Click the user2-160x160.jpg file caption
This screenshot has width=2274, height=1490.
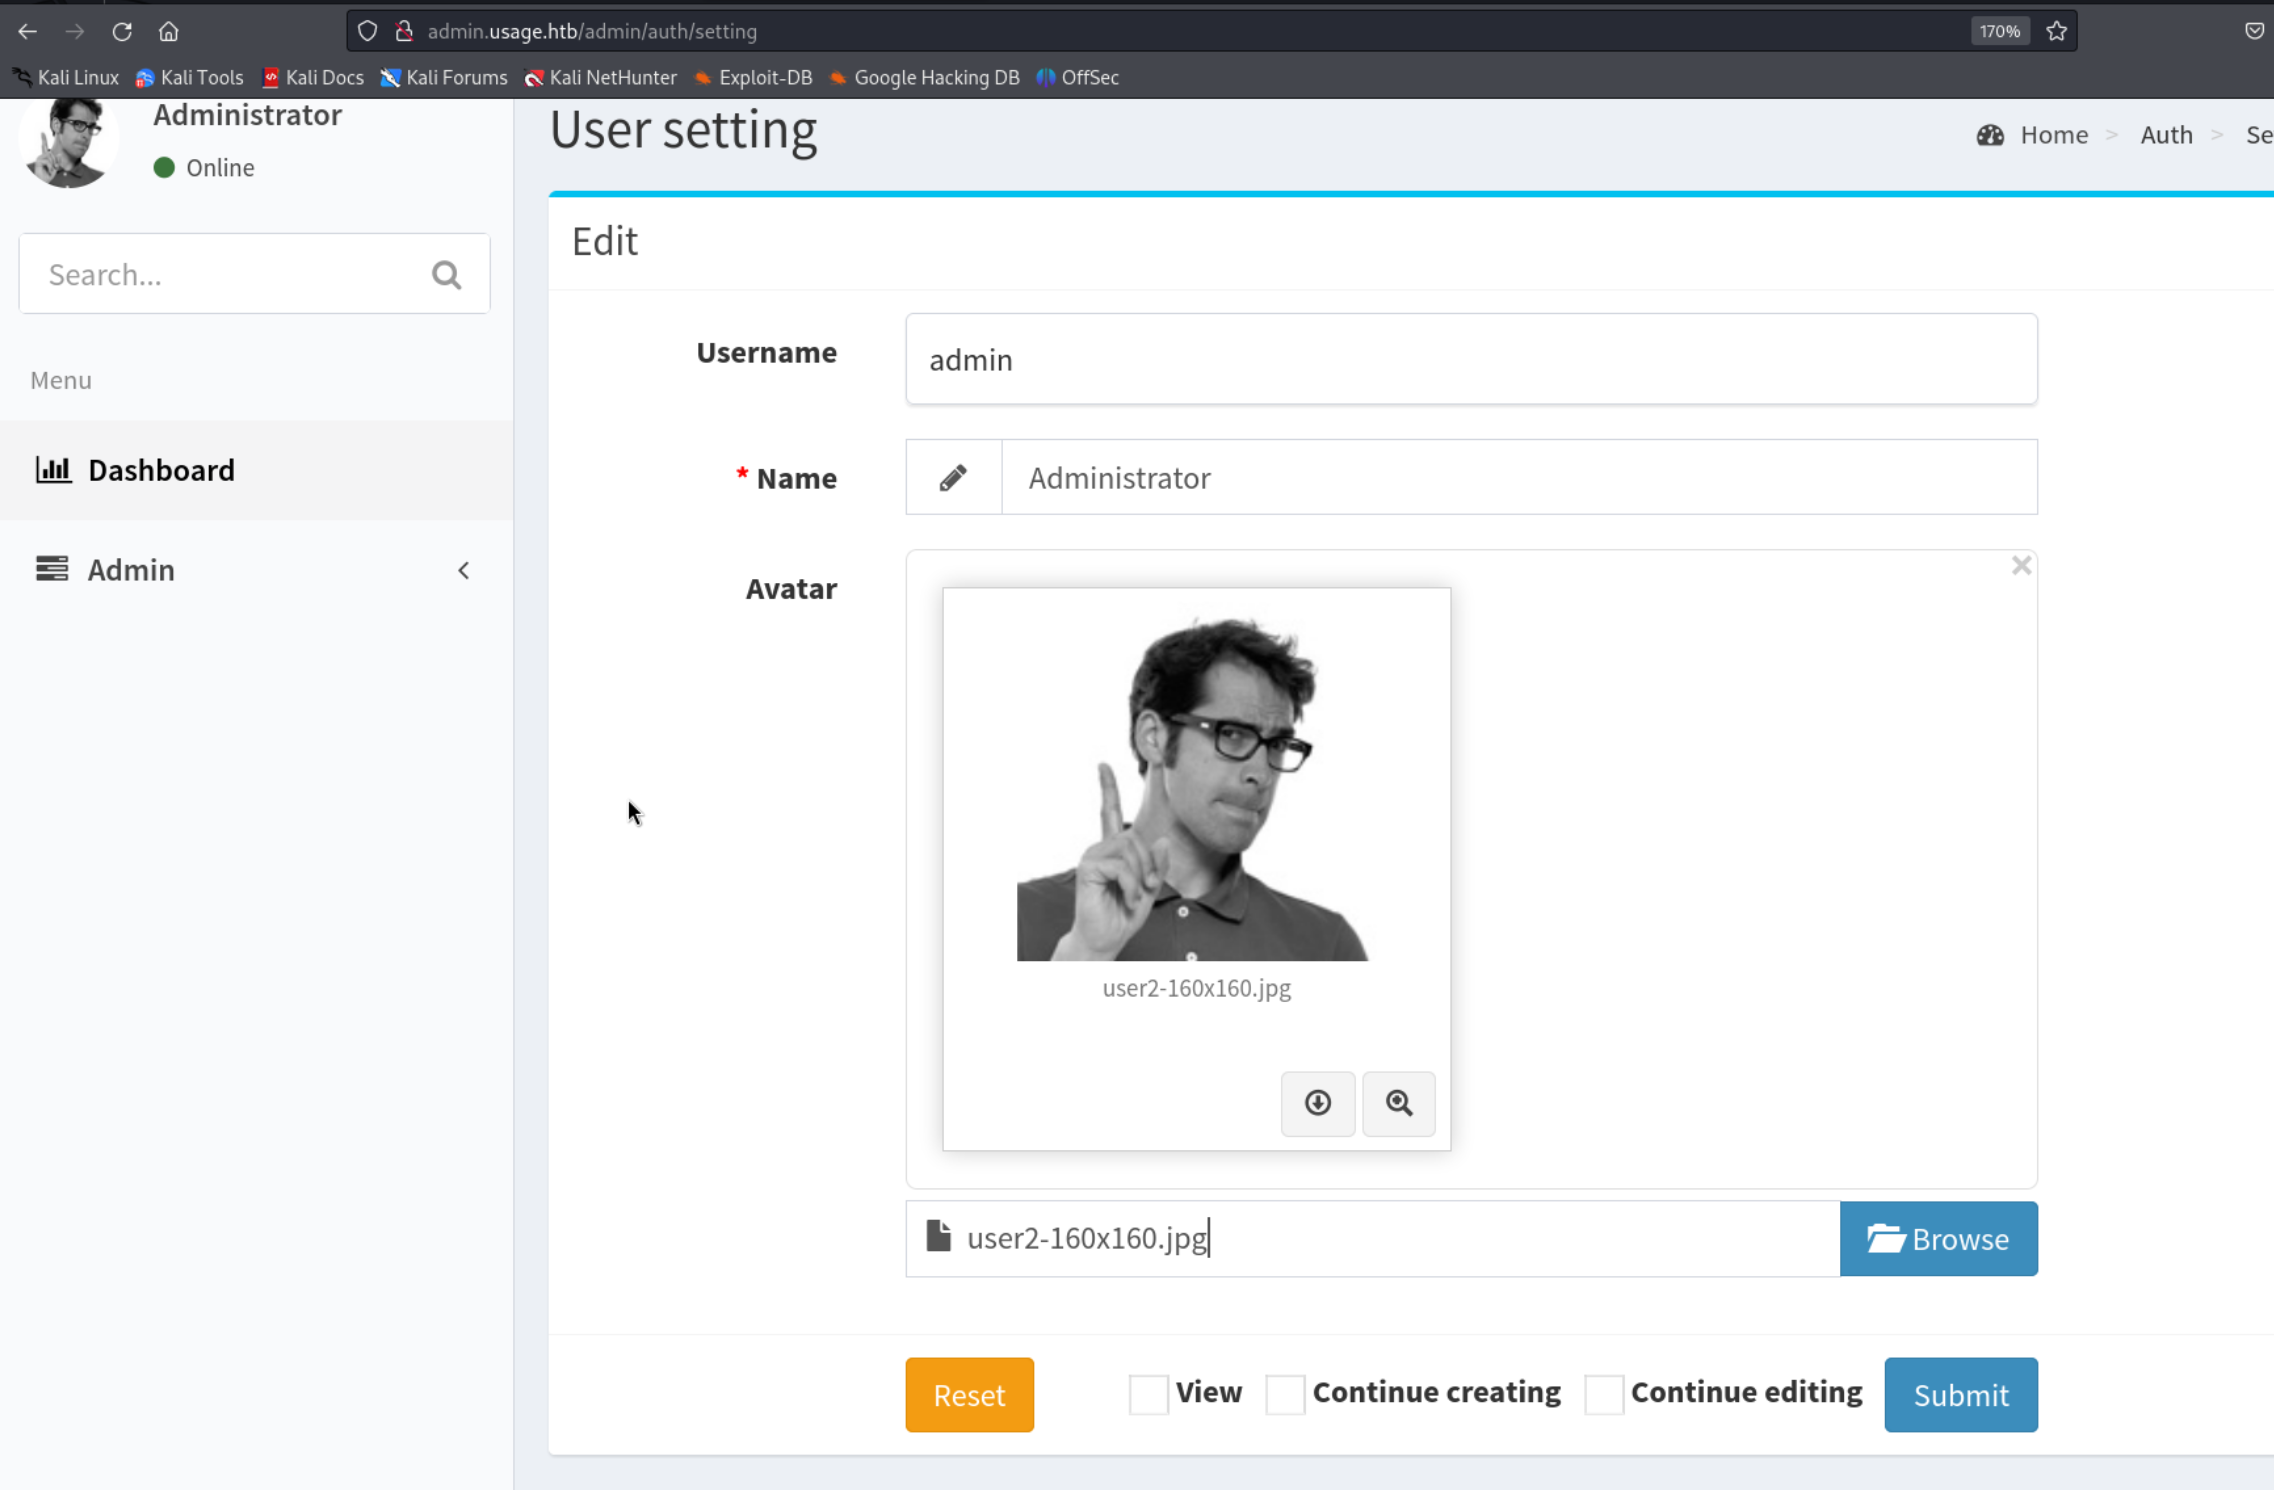tap(1196, 988)
